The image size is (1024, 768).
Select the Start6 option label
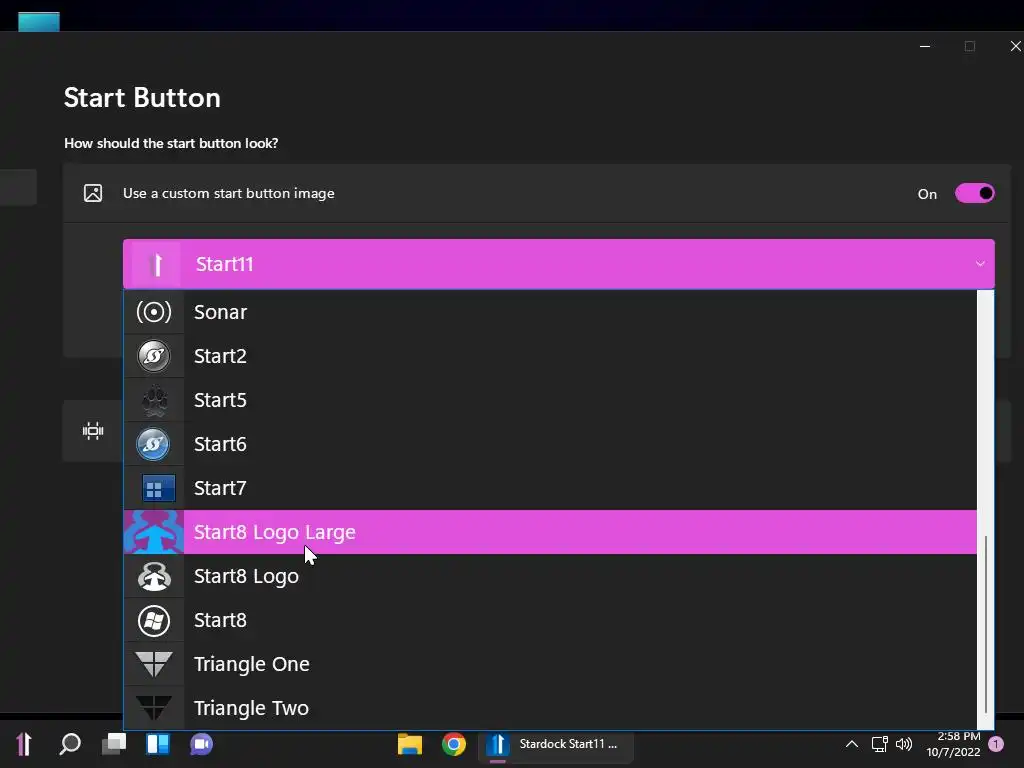tap(220, 444)
